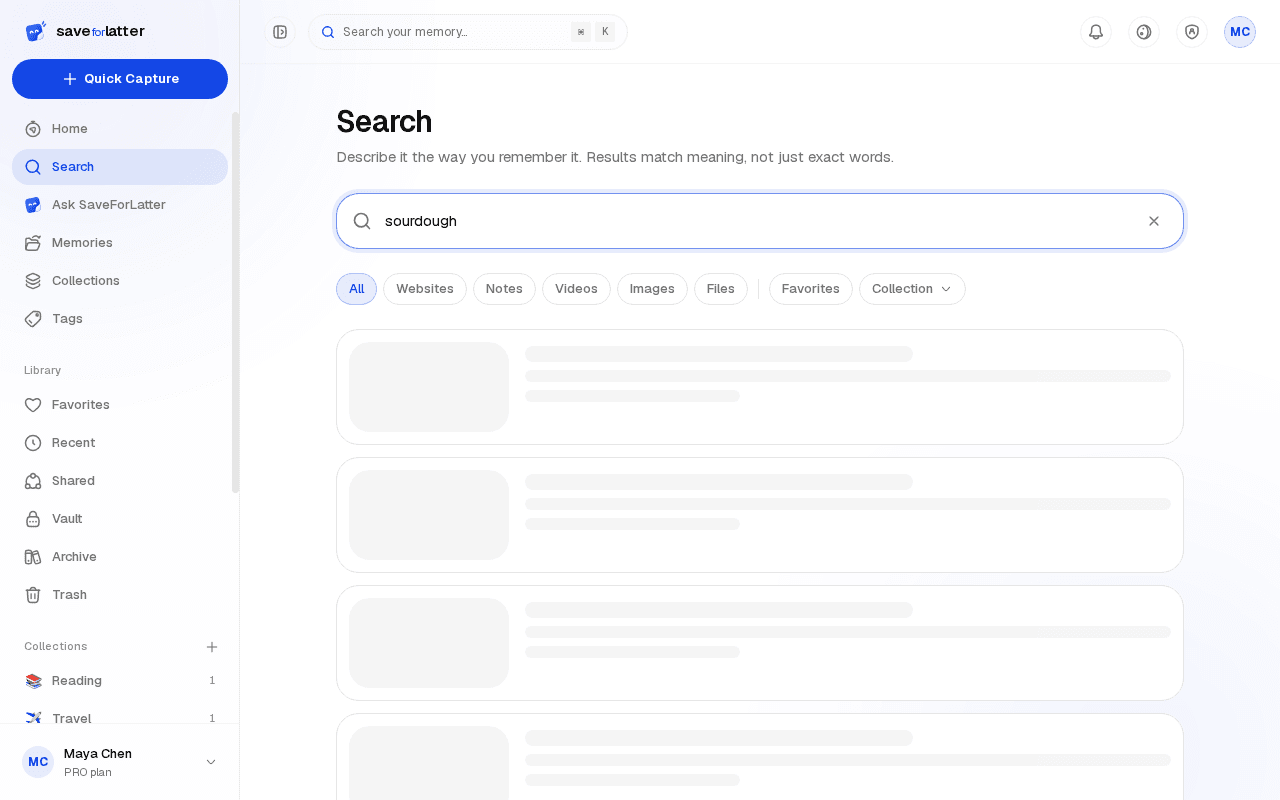1280x800 pixels.
Task: Filter results by Websites
Action: coord(425,289)
